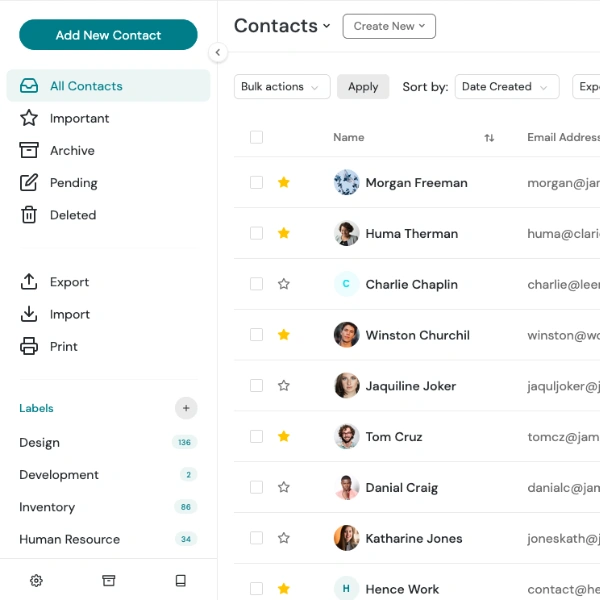Sort by Name column arrows icon
600x600 pixels.
tap(489, 138)
